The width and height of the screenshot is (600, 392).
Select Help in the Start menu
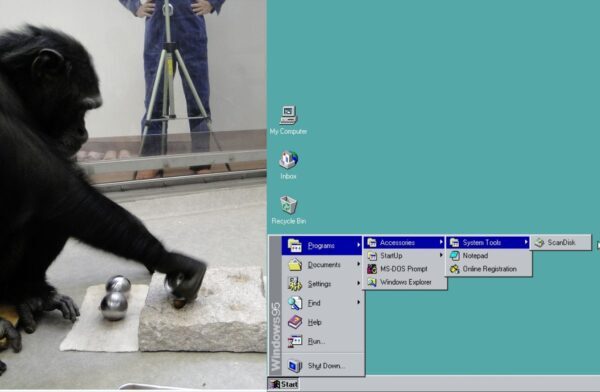[x=322, y=322]
